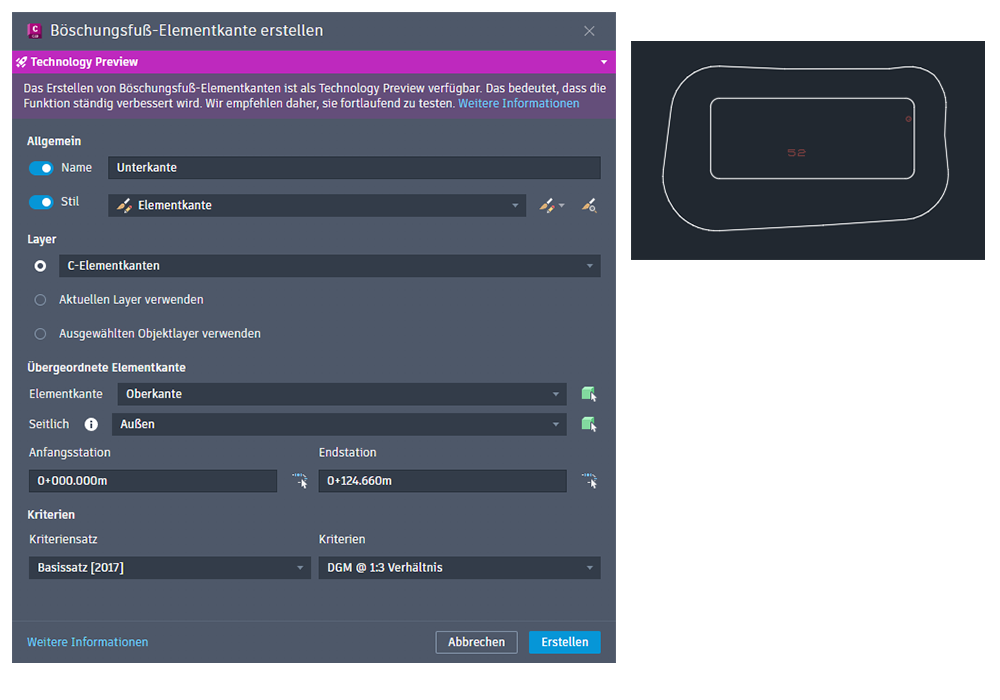Select Ausgewählten Objektlayer verwenden option
The image size is (1000, 700).
[x=40, y=333]
